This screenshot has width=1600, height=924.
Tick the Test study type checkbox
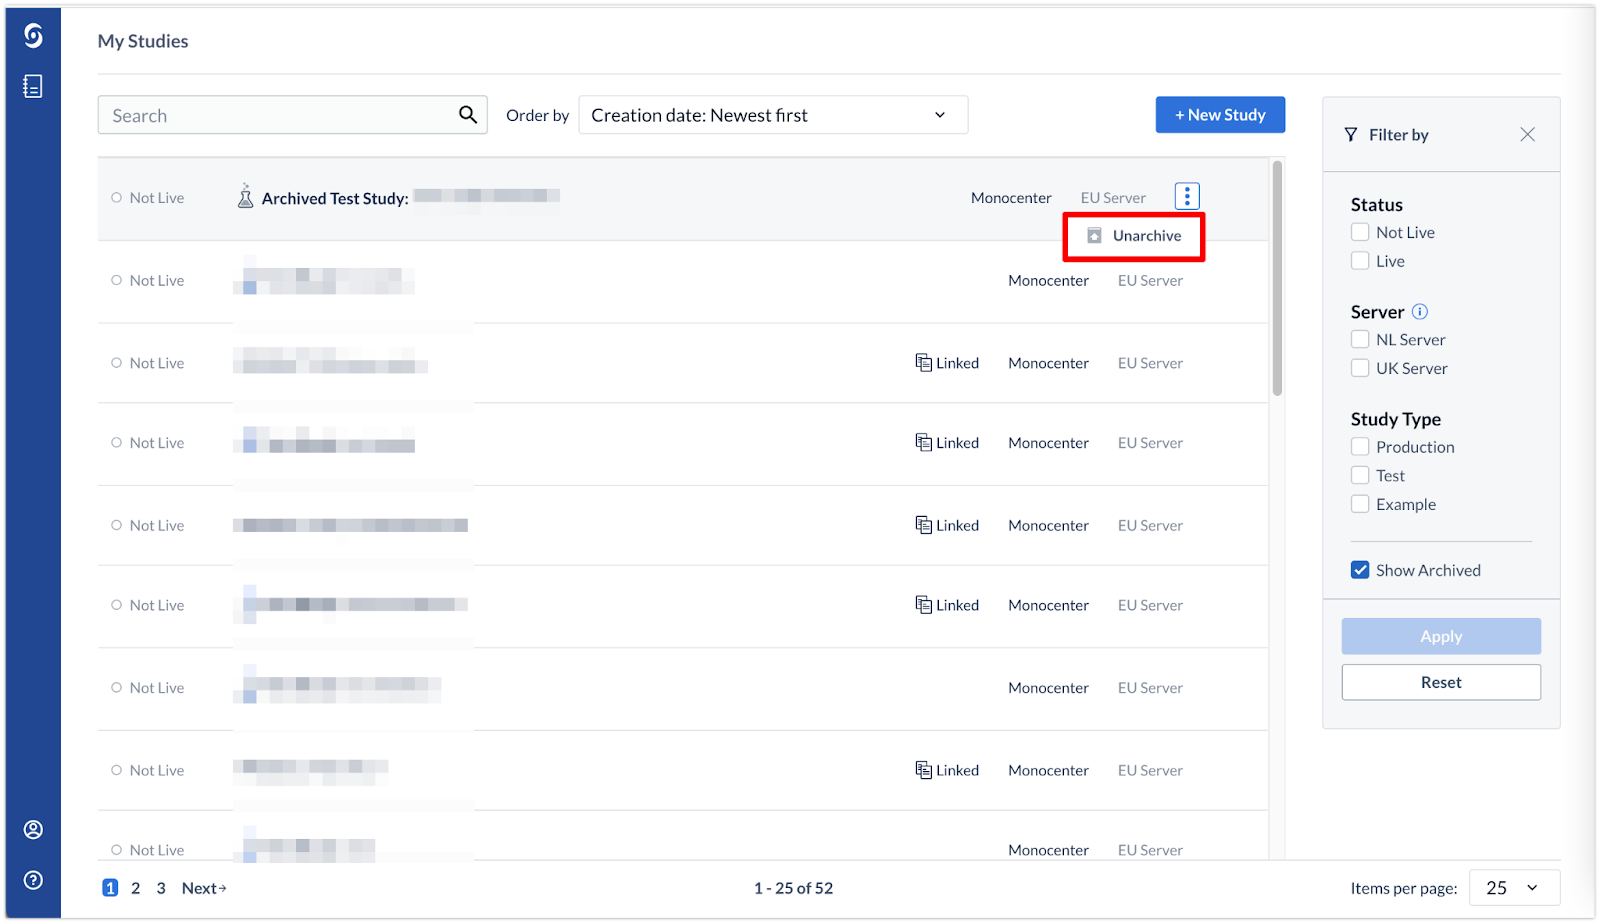1360,476
